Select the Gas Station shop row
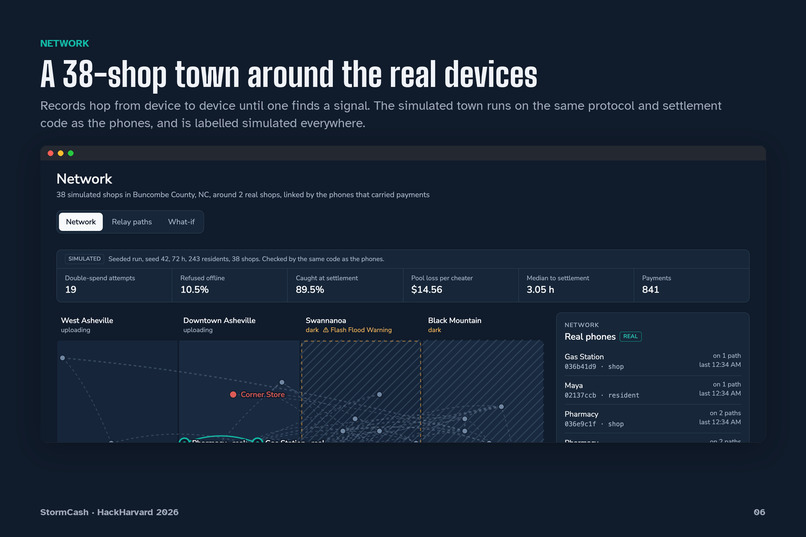 (x=652, y=361)
